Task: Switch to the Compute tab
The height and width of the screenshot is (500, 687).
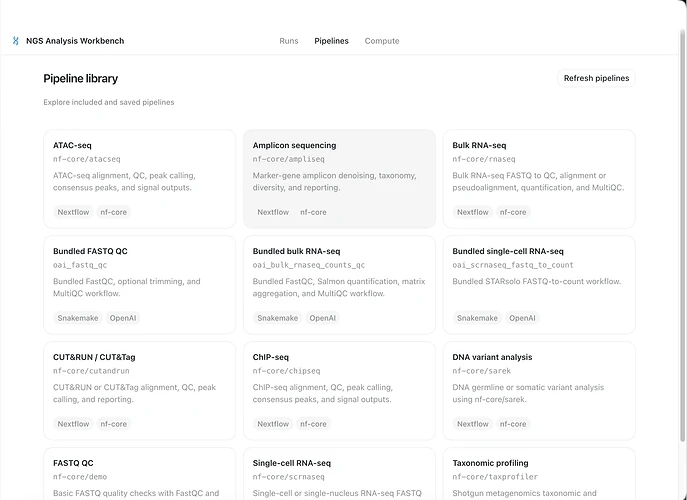Action: click(382, 41)
